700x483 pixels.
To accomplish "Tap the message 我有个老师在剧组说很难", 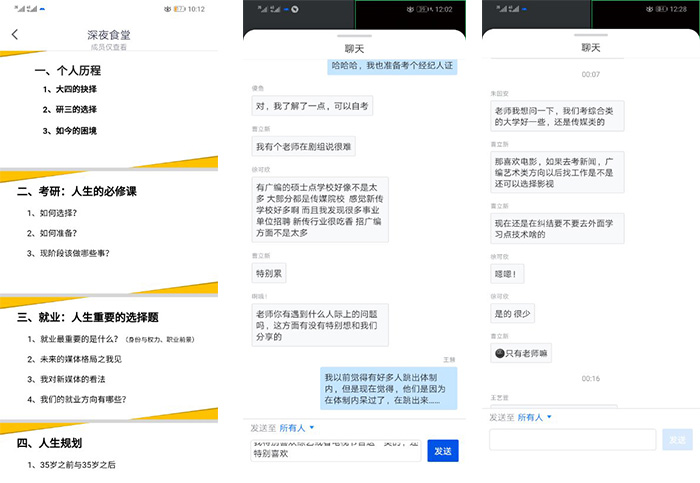I will 303,147.
